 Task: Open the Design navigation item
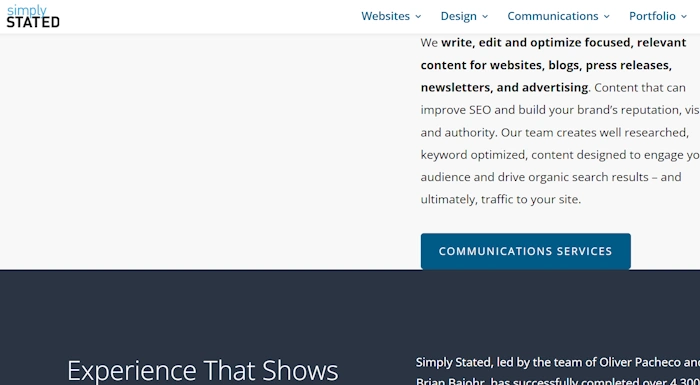464,16
